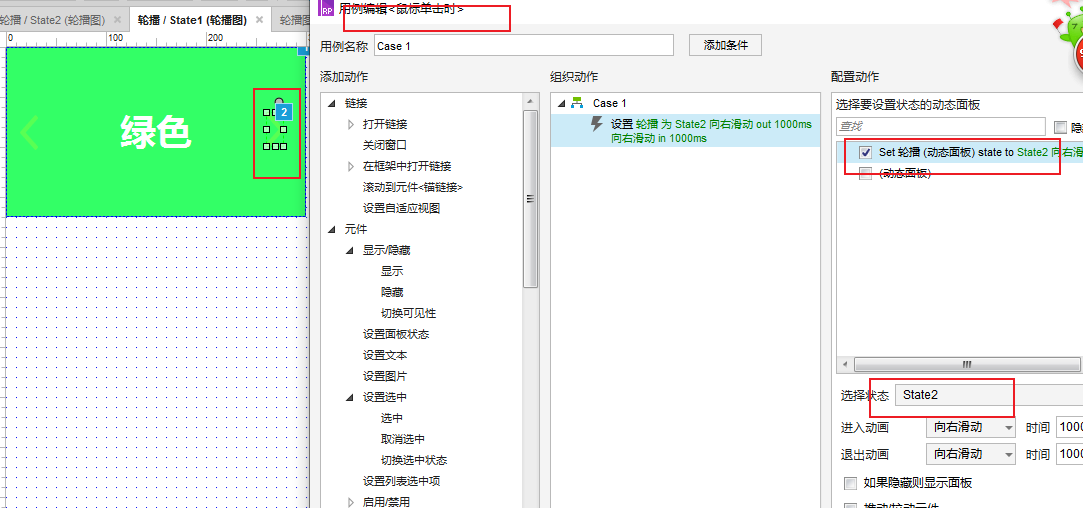Collapse the 链接 action group
The image size is (1083, 508).
point(333,103)
